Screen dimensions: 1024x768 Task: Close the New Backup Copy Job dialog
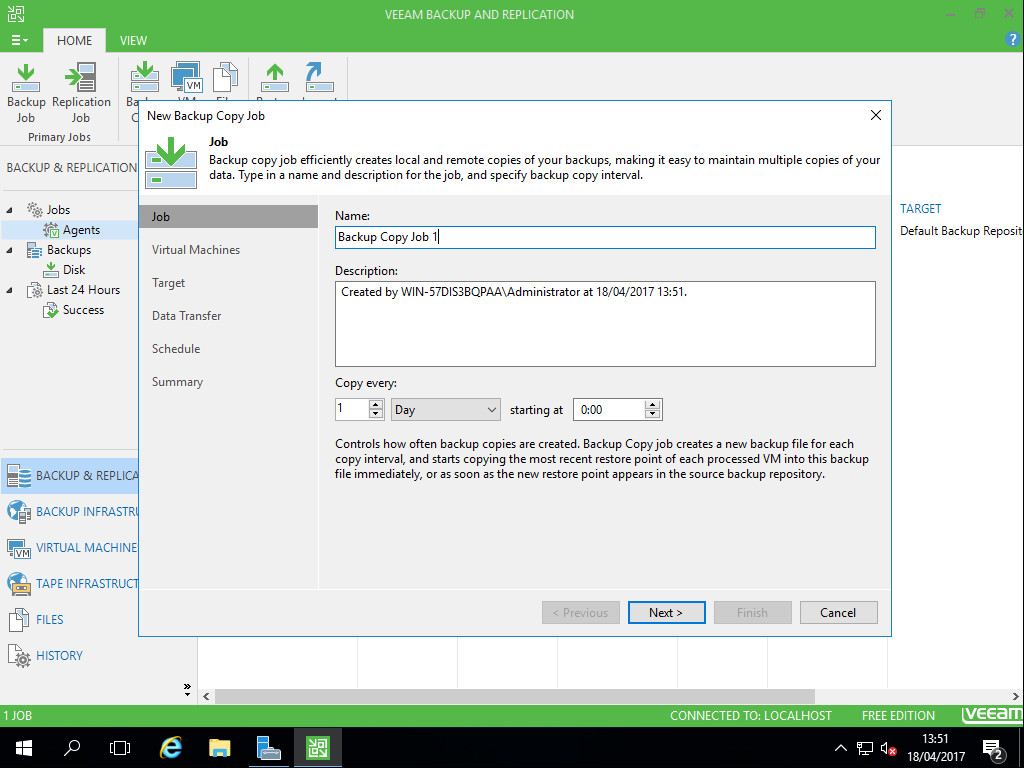[x=876, y=115]
